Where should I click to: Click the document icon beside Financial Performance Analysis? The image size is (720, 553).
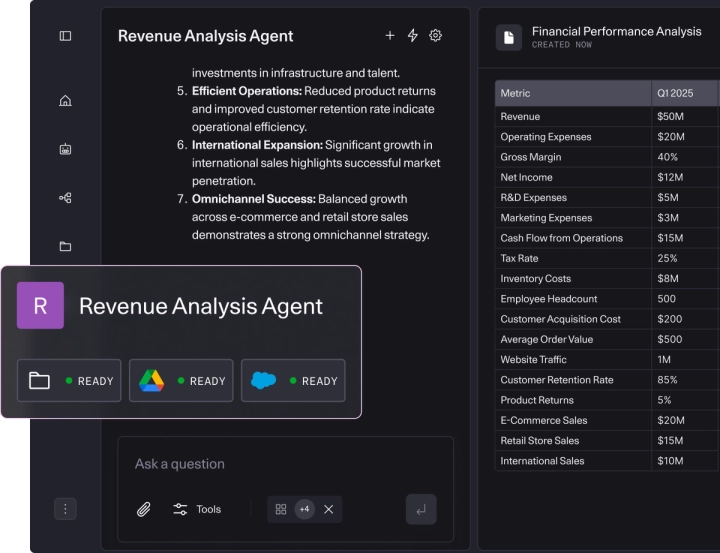pyautogui.click(x=509, y=38)
